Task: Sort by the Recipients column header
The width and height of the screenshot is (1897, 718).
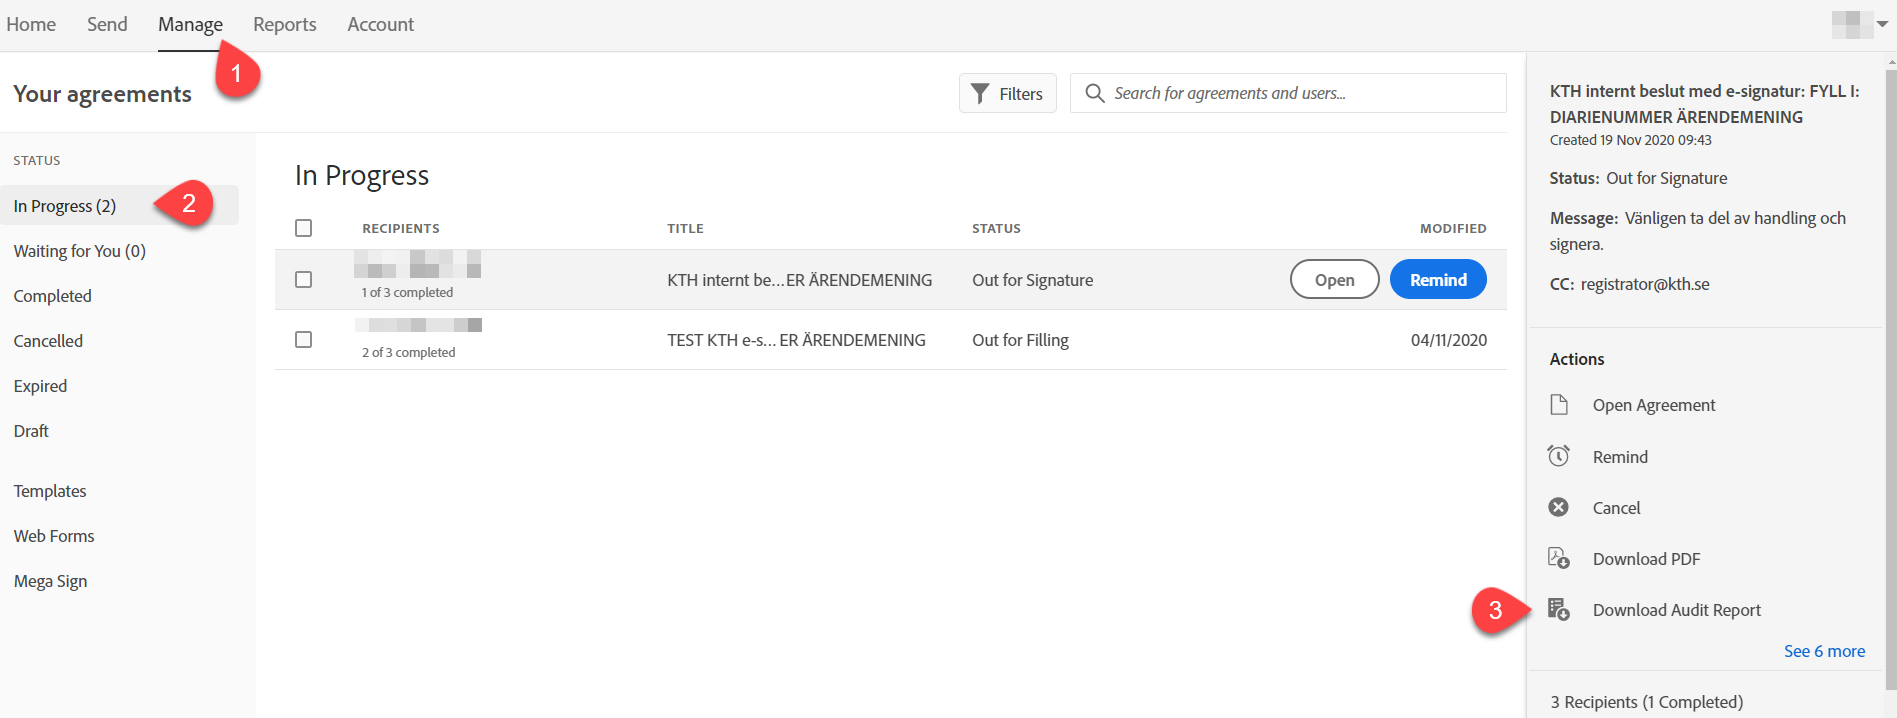Action: [401, 228]
